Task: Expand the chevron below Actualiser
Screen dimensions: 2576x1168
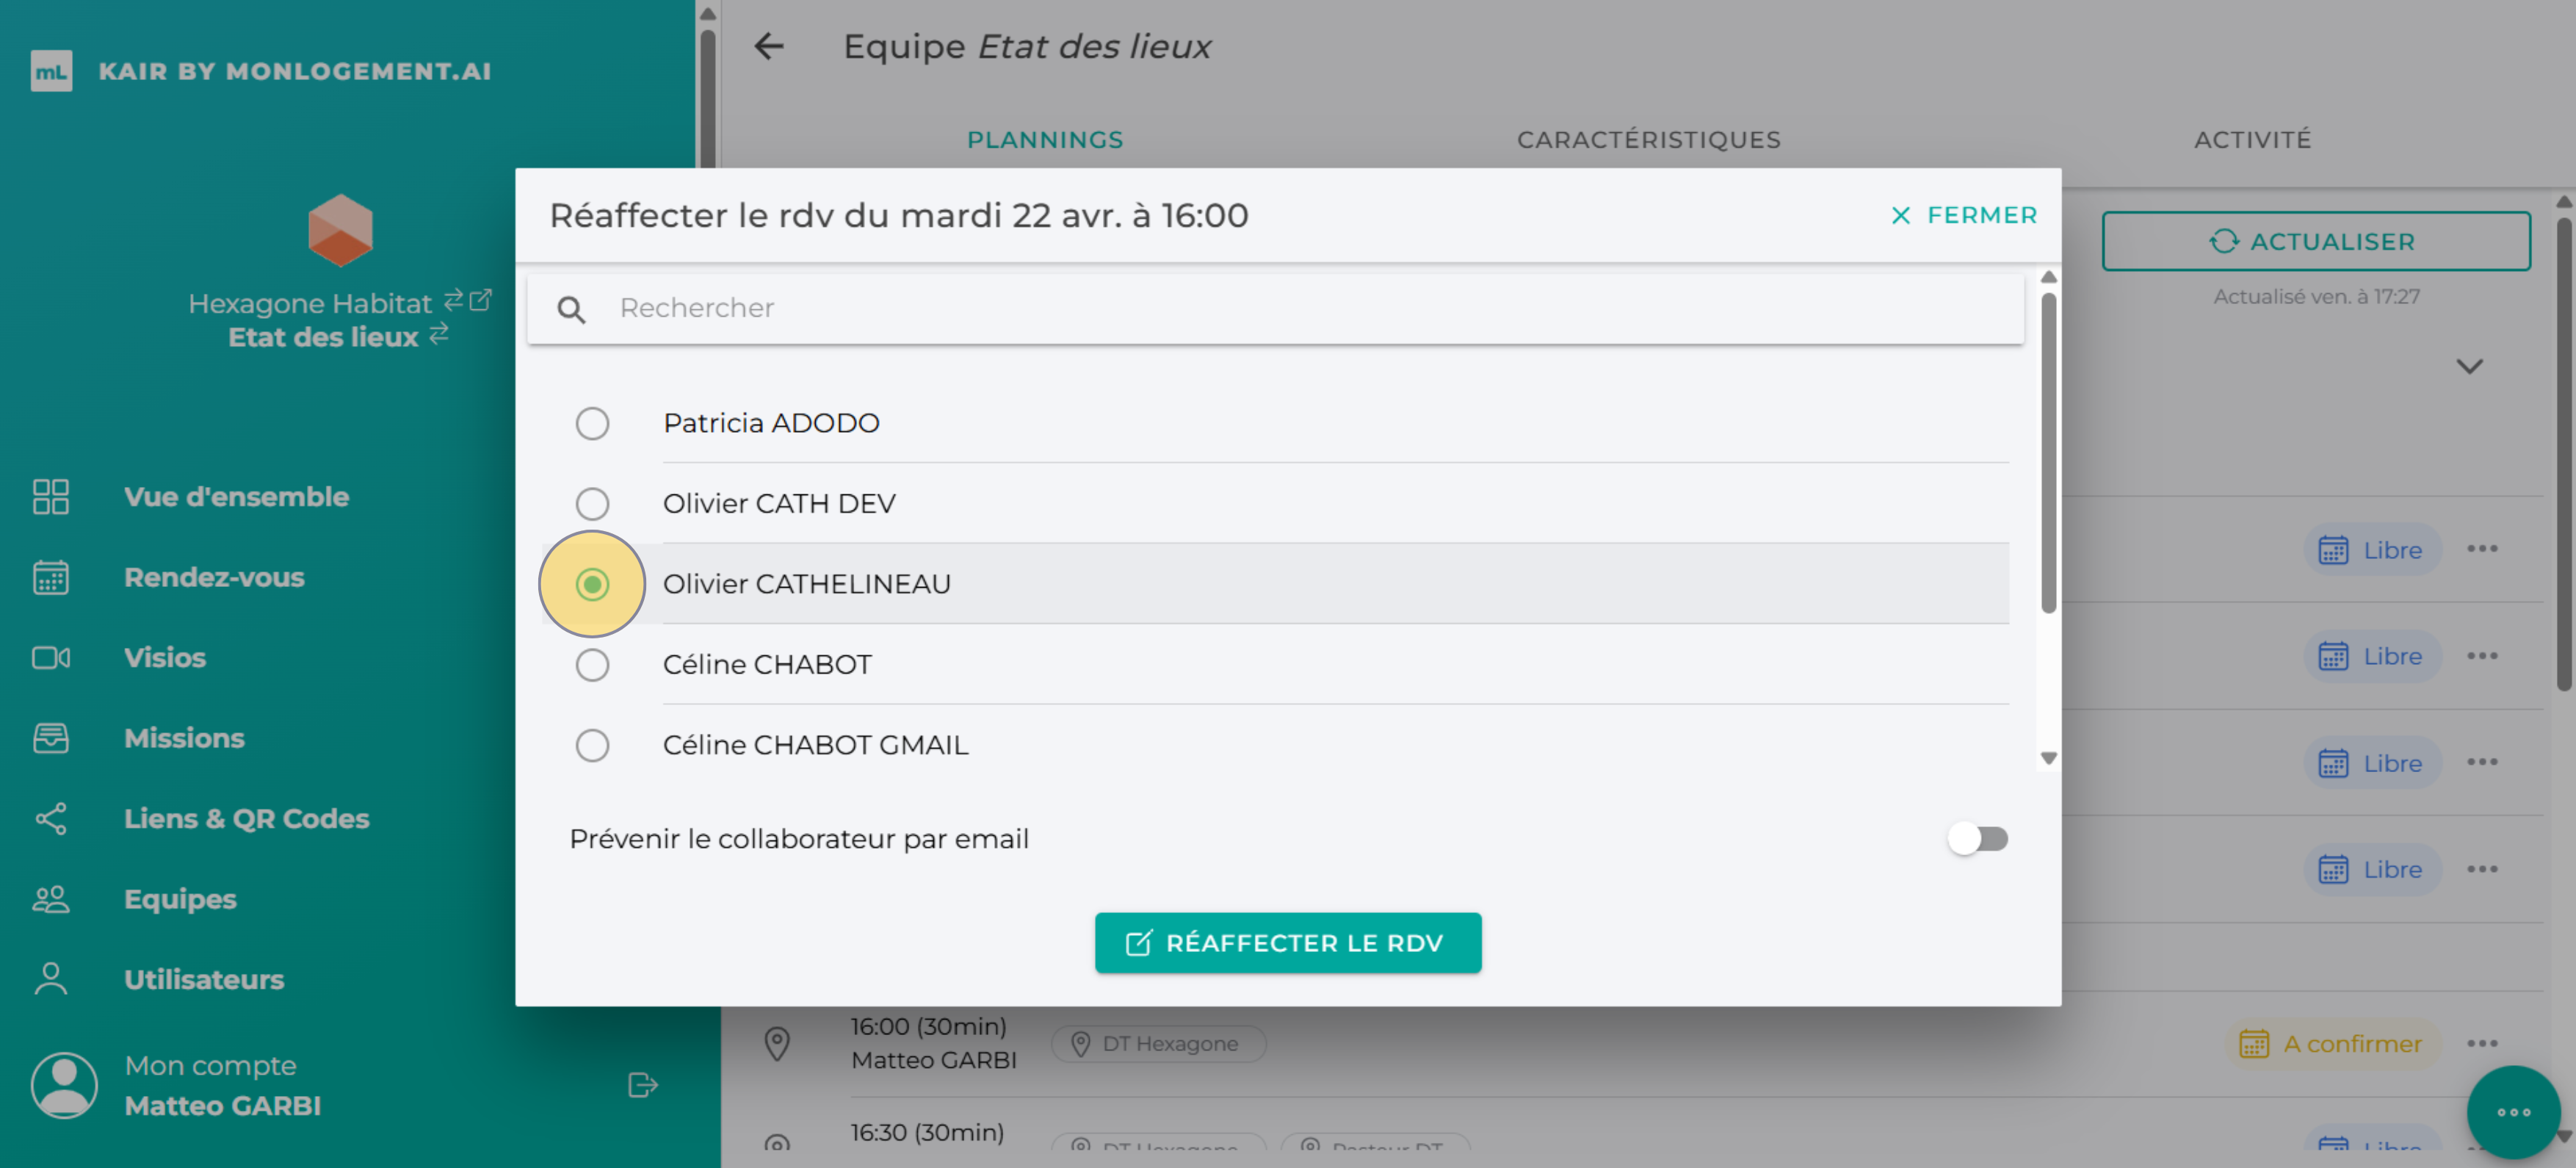Action: (2469, 367)
